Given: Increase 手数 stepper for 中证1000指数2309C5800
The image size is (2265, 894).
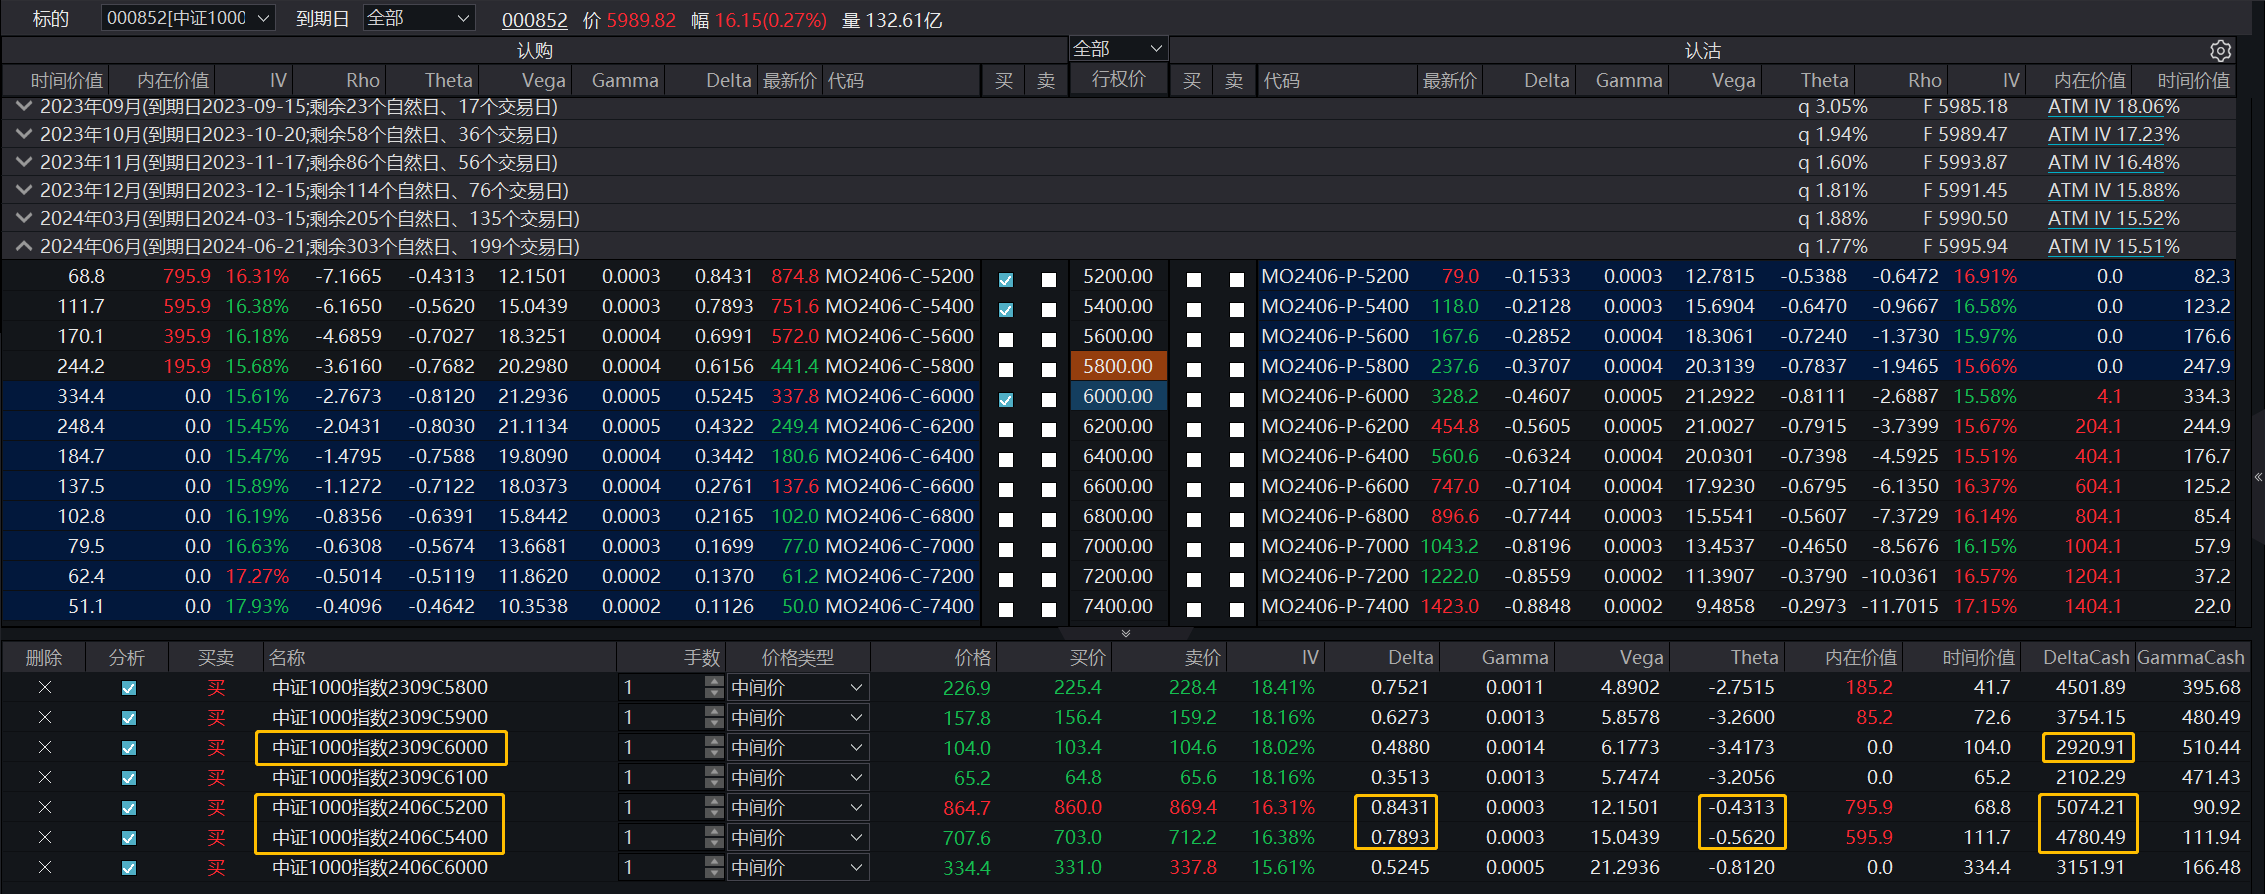Looking at the screenshot, I should click(713, 682).
